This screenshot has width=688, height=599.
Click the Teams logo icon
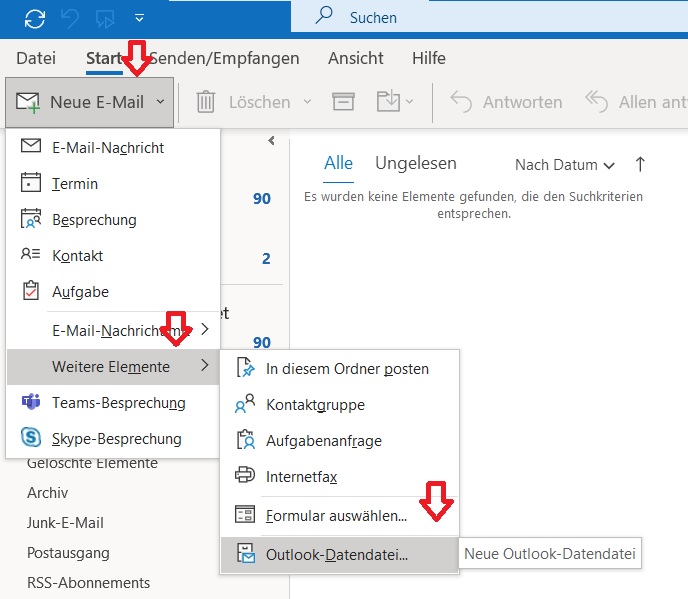coord(31,402)
